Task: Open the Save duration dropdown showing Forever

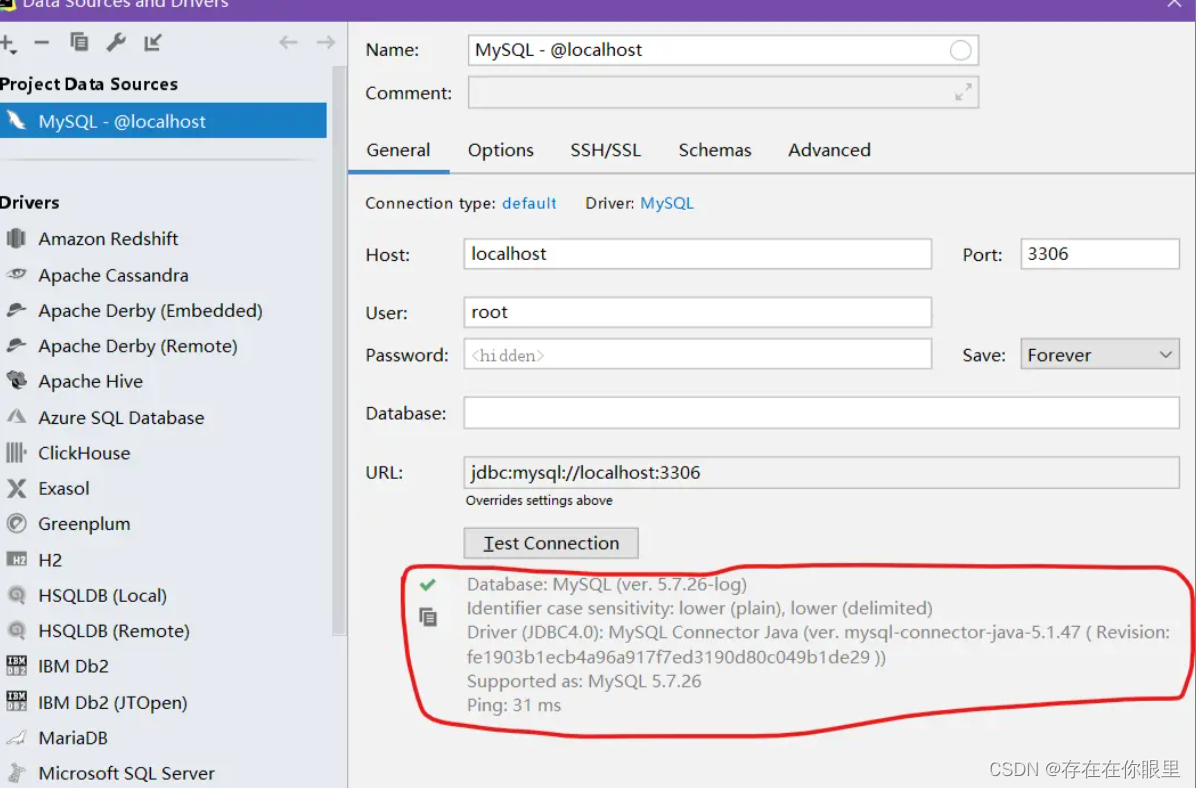Action: [1098, 353]
